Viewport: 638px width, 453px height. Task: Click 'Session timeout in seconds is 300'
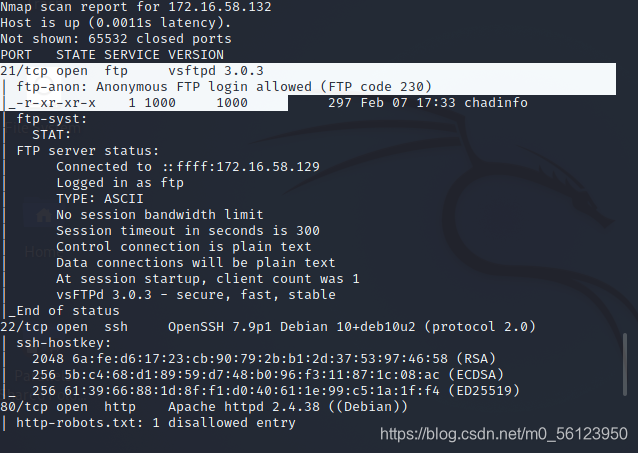(x=188, y=231)
